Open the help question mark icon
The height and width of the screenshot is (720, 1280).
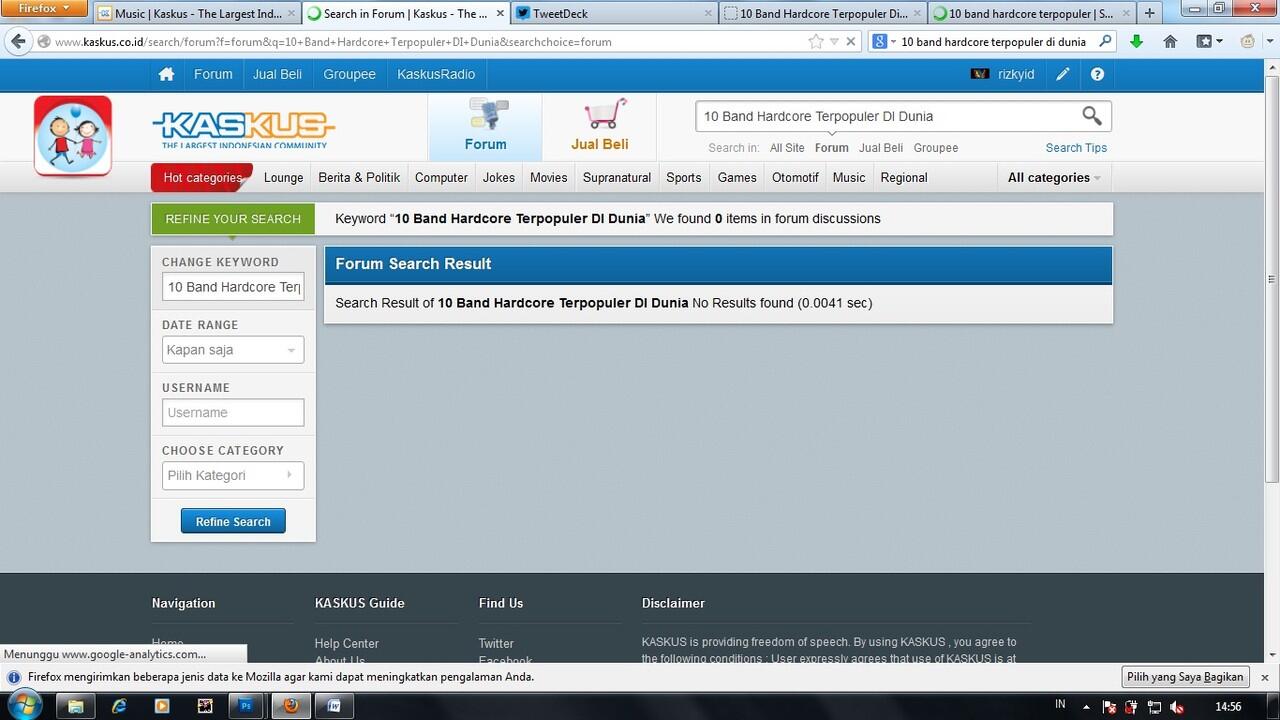(1097, 74)
